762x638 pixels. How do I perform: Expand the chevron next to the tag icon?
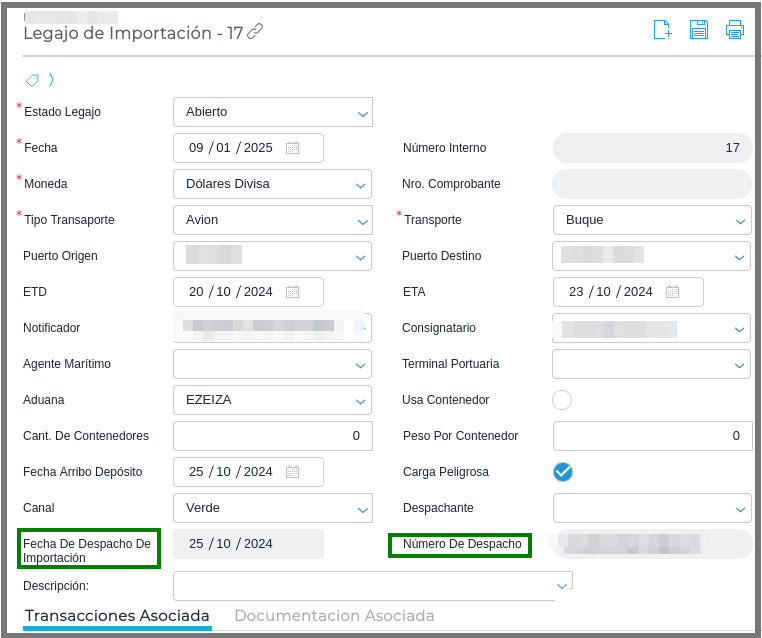click(51, 80)
